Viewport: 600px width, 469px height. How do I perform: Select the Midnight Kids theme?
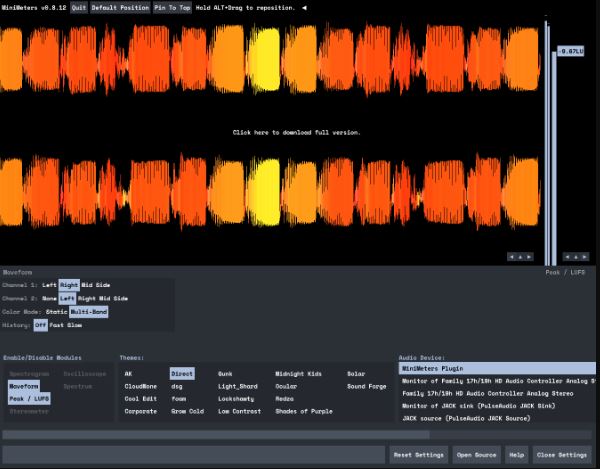coord(298,374)
